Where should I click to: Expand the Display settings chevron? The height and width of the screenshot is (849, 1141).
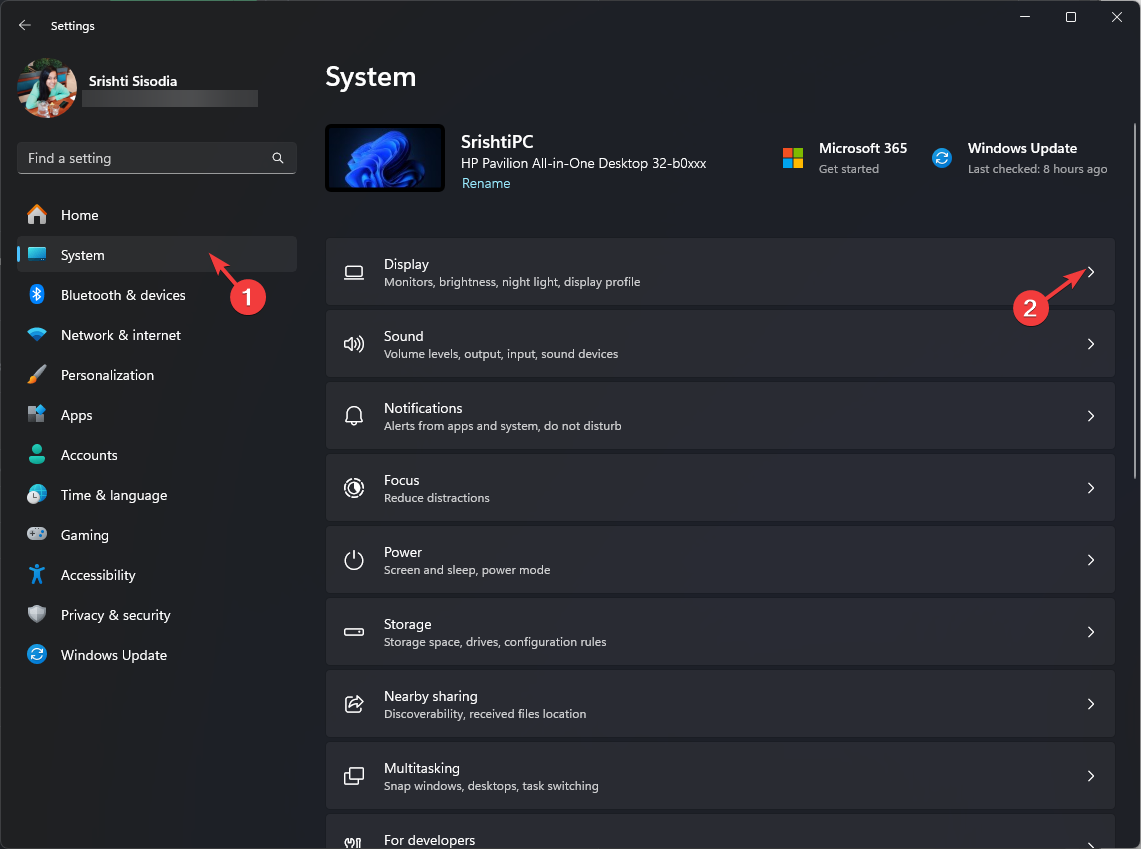pos(1091,272)
